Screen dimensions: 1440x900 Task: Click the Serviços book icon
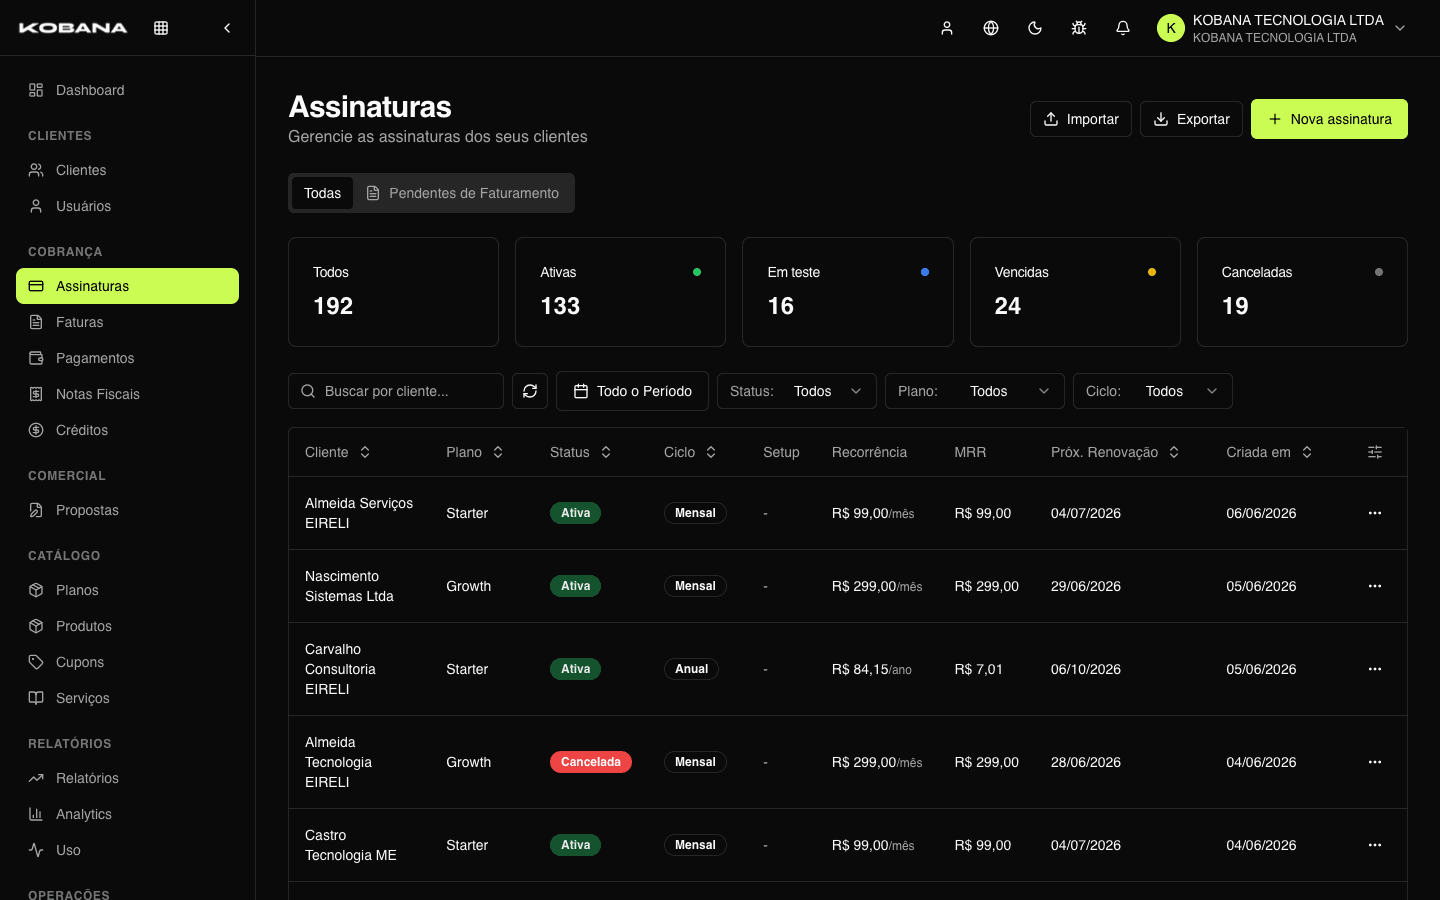pyautogui.click(x=36, y=698)
